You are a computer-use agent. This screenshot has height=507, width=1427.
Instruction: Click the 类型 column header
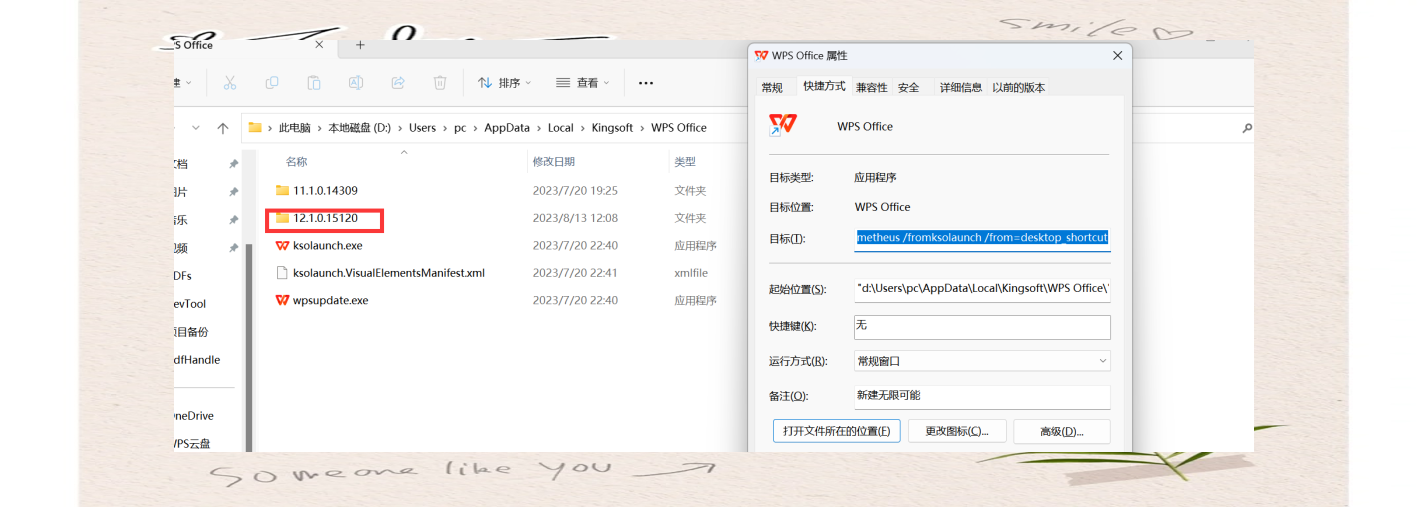pyautogui.click(x=684, y=161)
